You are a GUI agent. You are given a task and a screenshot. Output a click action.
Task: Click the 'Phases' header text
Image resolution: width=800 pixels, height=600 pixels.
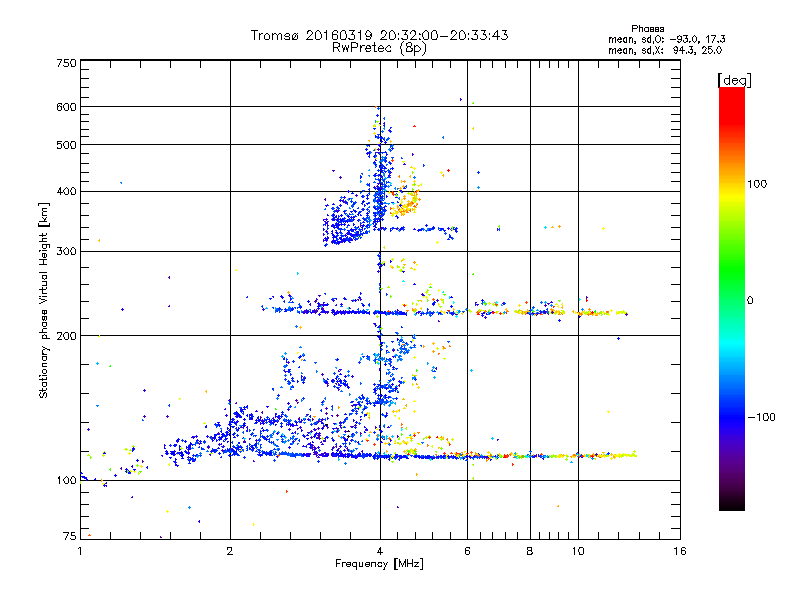click(647, 29)
